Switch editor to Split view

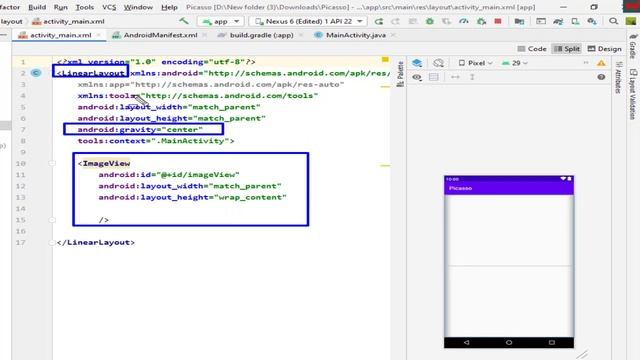[567, 49]
